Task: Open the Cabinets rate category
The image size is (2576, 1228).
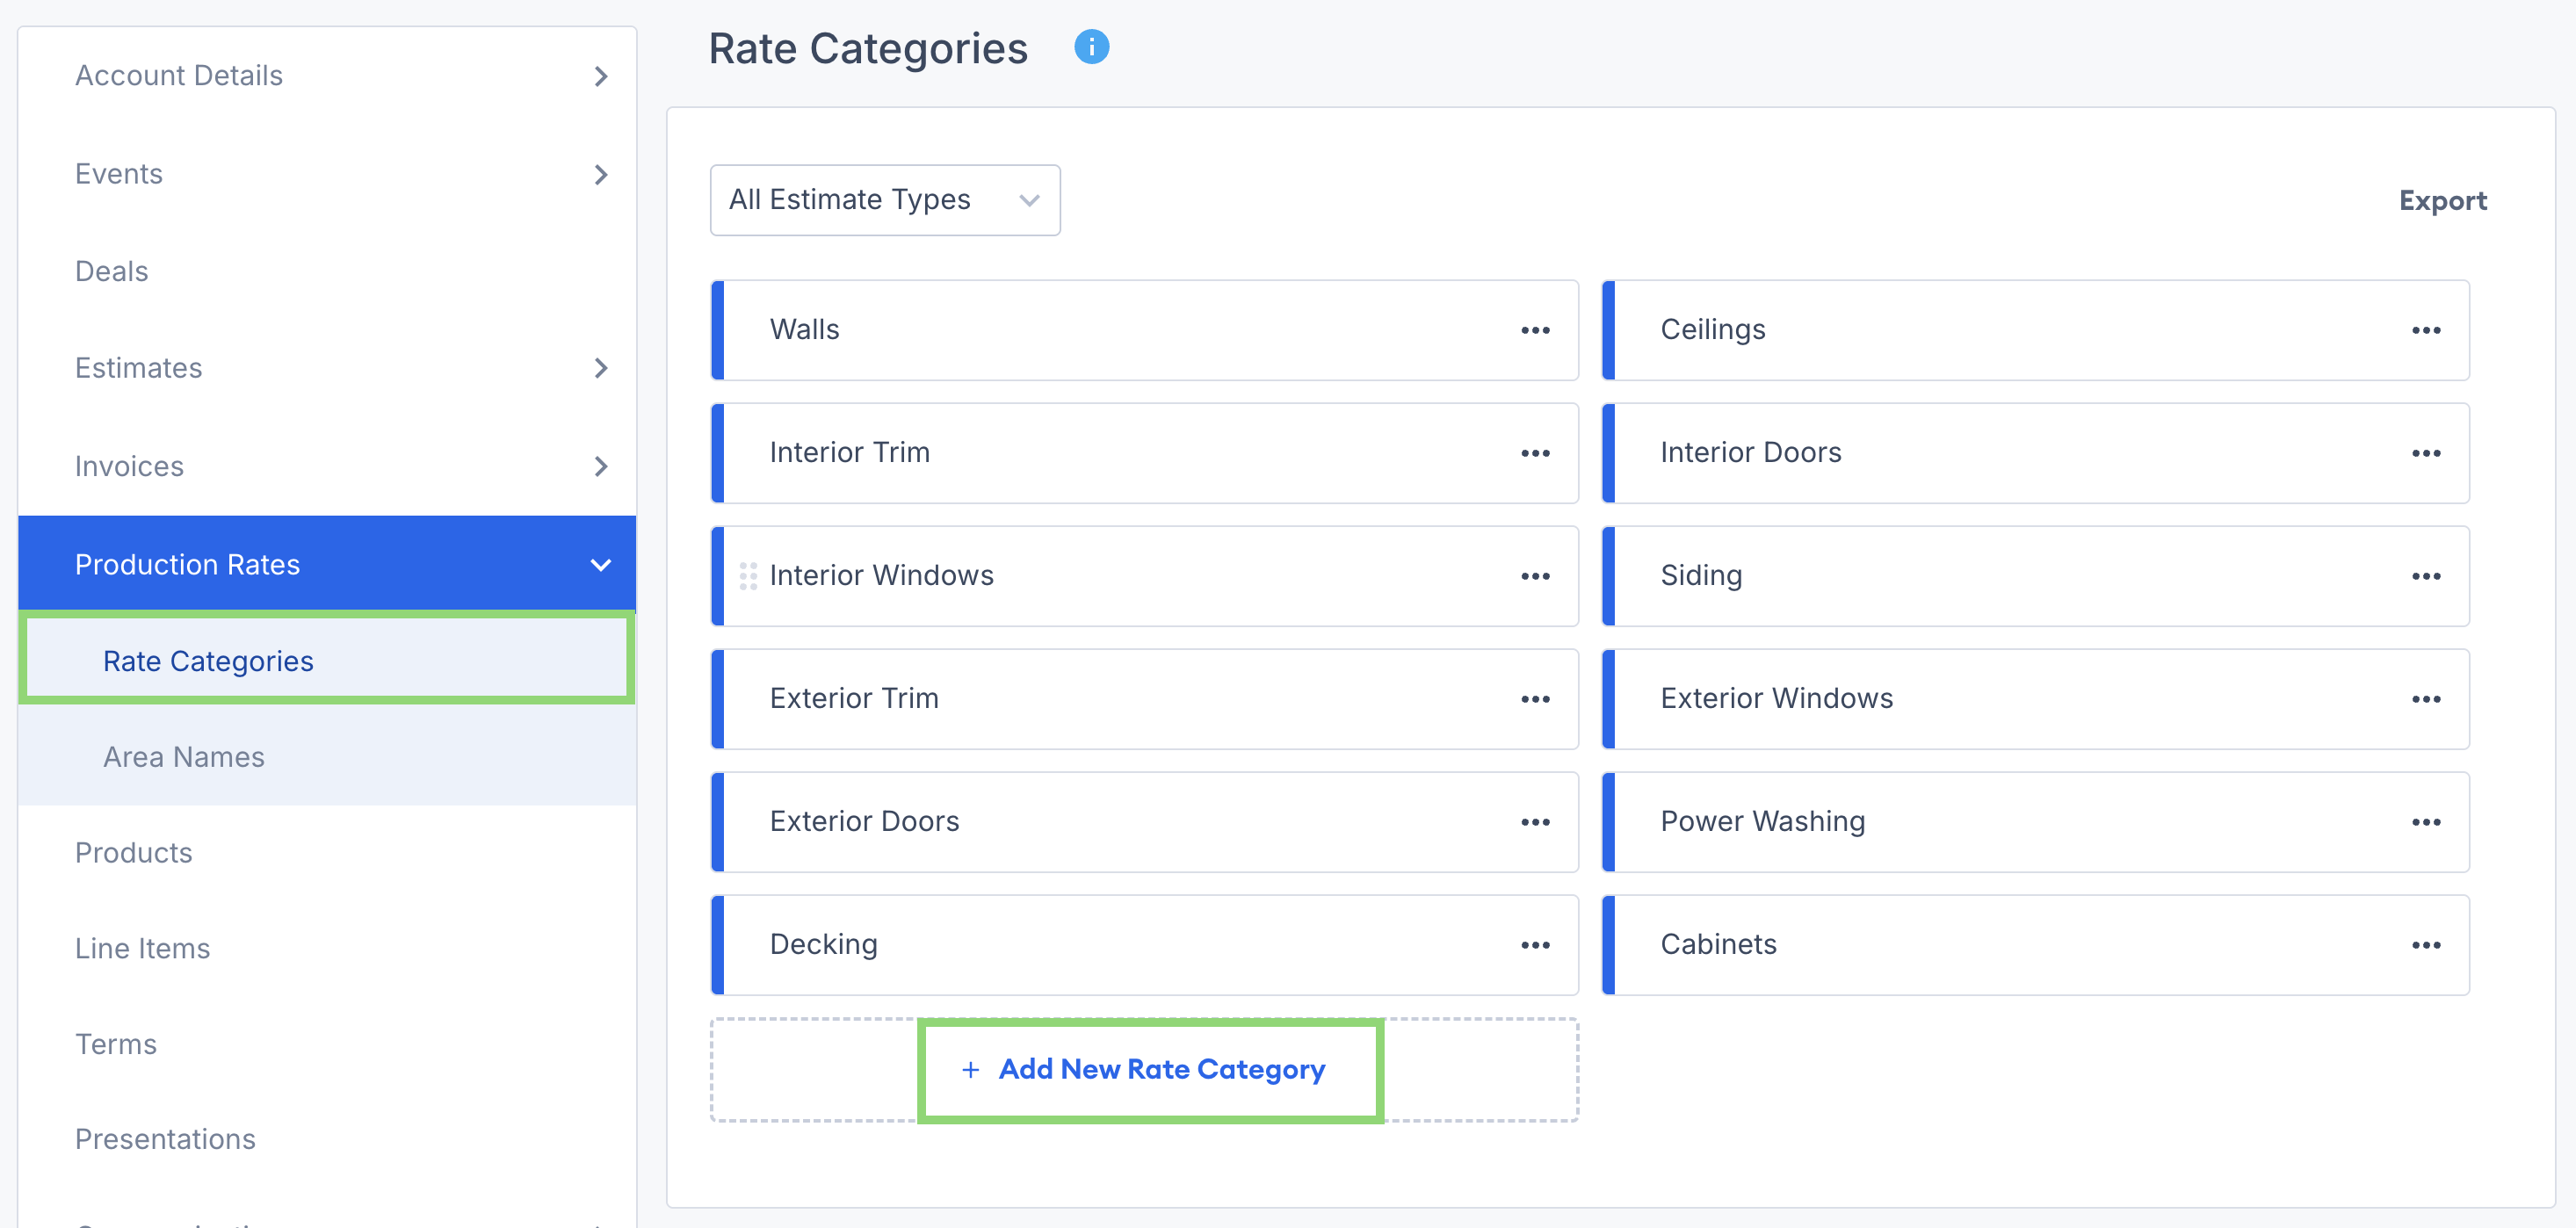Action: [x=2035, y=945]
